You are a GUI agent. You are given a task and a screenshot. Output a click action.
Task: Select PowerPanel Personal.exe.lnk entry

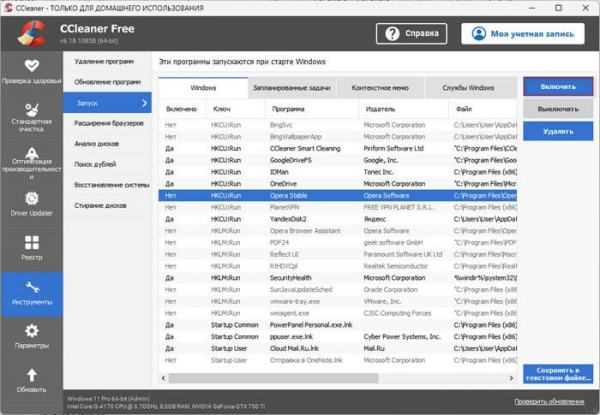point(338,325)
